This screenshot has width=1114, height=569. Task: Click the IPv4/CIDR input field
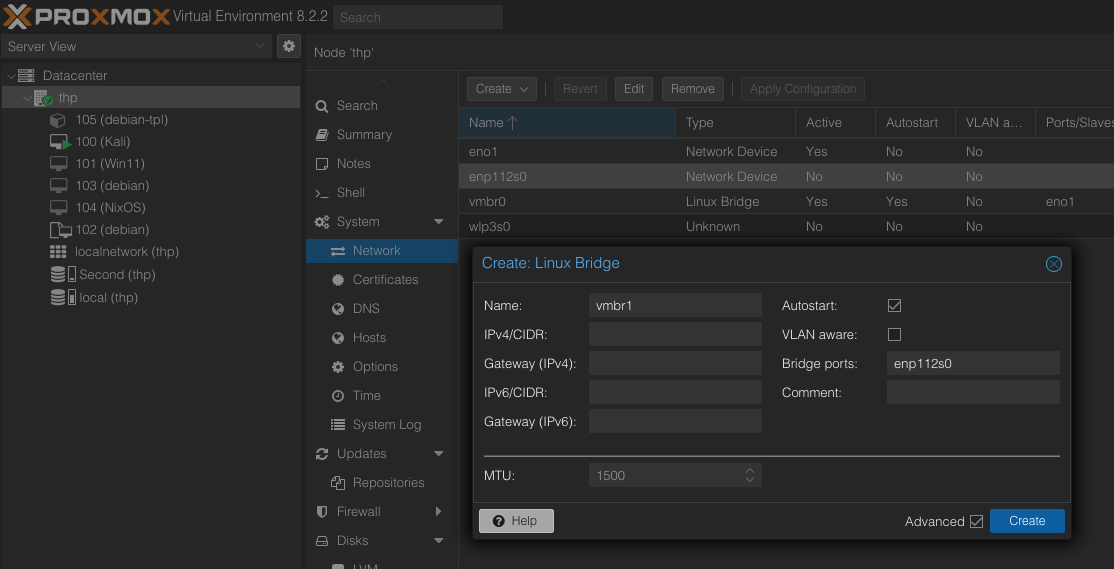(x=675, y=335)
